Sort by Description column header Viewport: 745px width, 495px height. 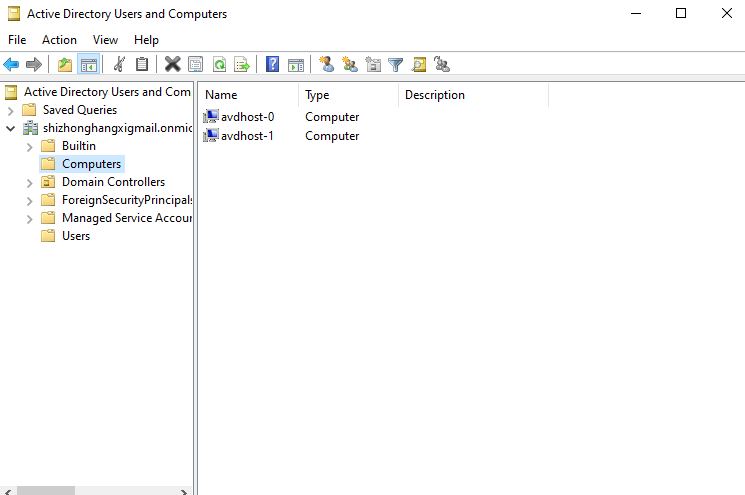(x=473, y=95)
